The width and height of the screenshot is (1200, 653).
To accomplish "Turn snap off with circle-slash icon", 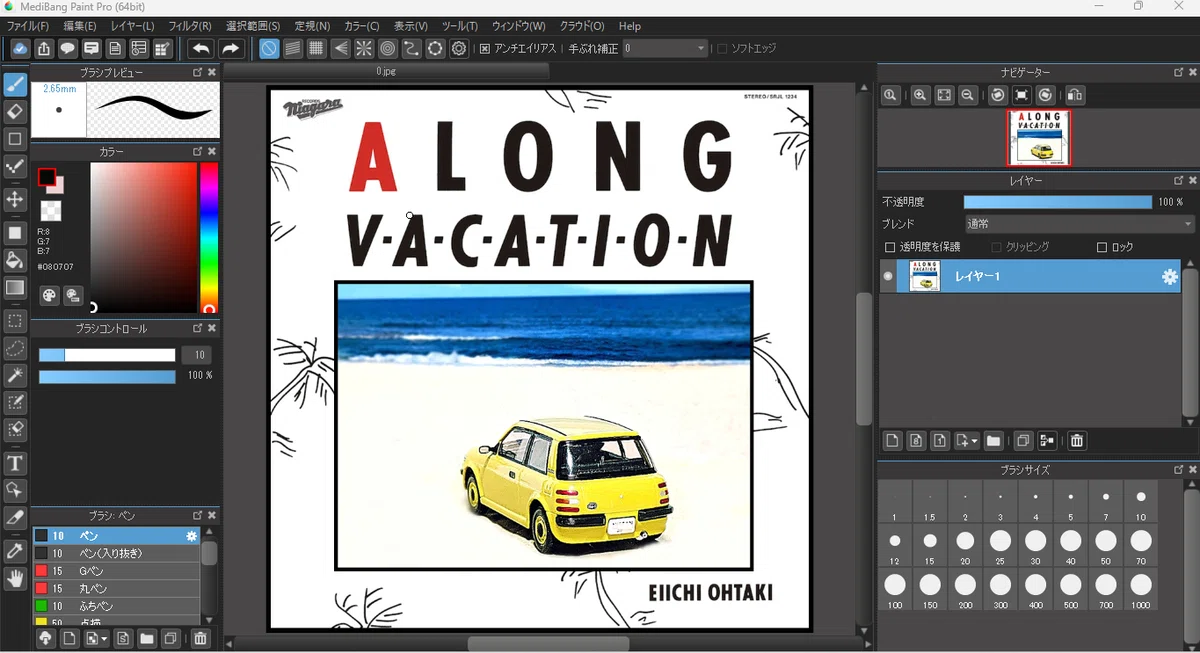I will 269,48.
